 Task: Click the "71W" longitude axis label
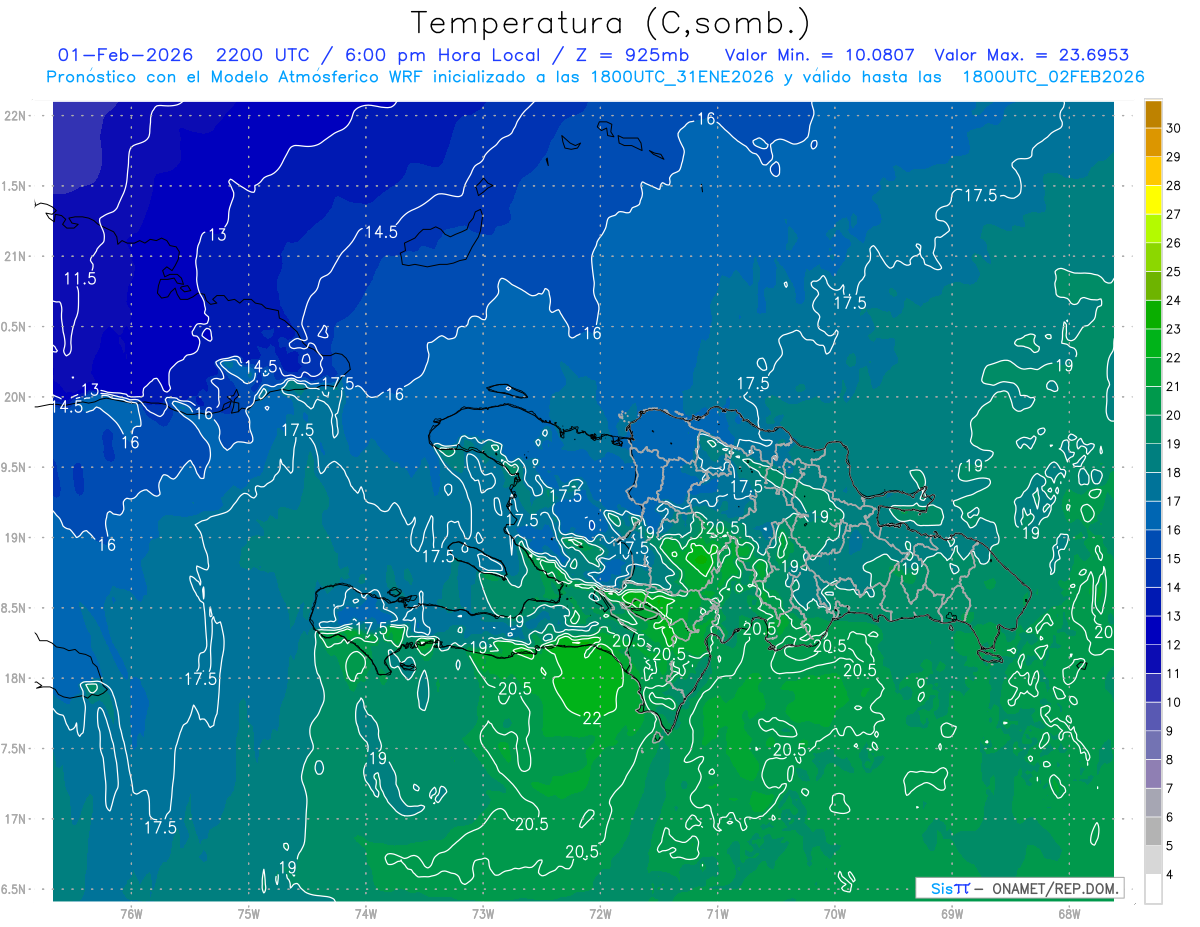click(x=717, y=914)
